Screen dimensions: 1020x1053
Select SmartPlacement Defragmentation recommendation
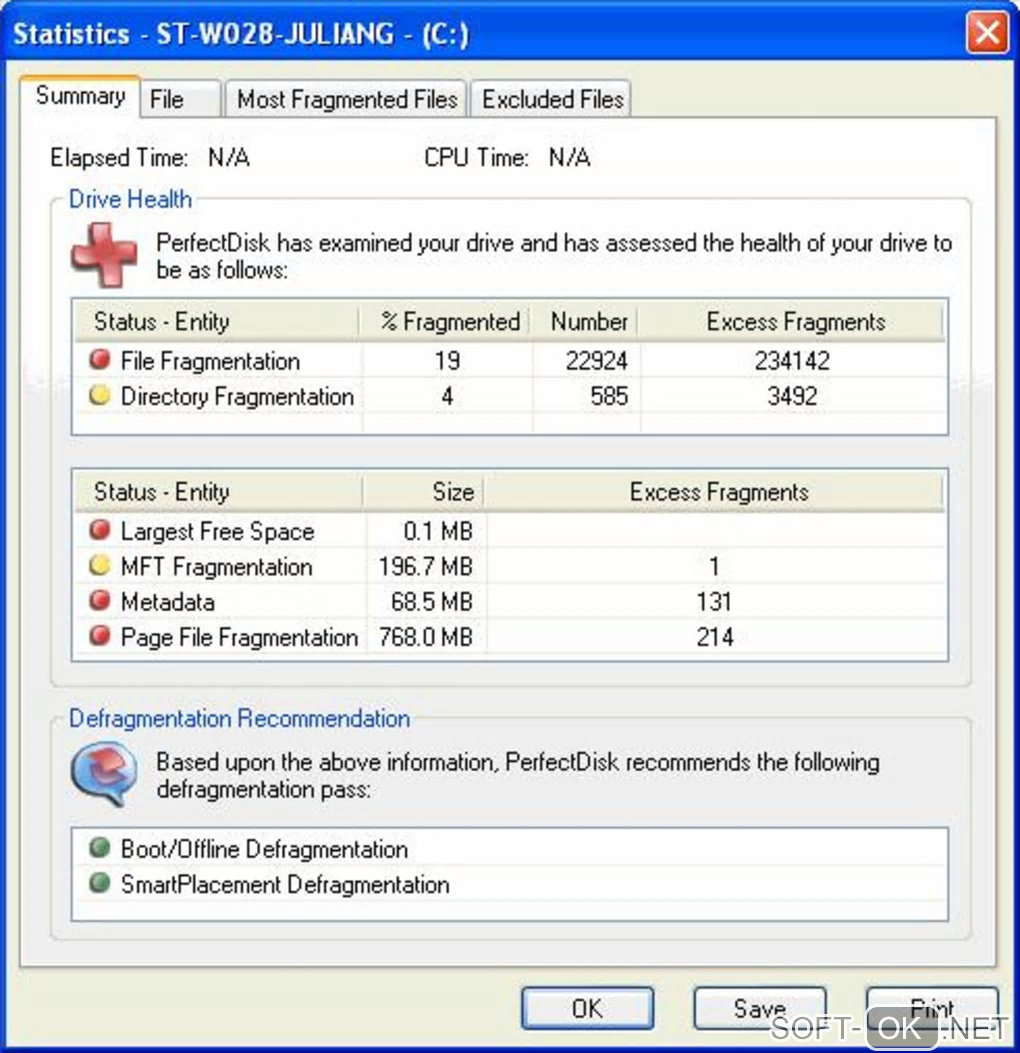point(285,884)
